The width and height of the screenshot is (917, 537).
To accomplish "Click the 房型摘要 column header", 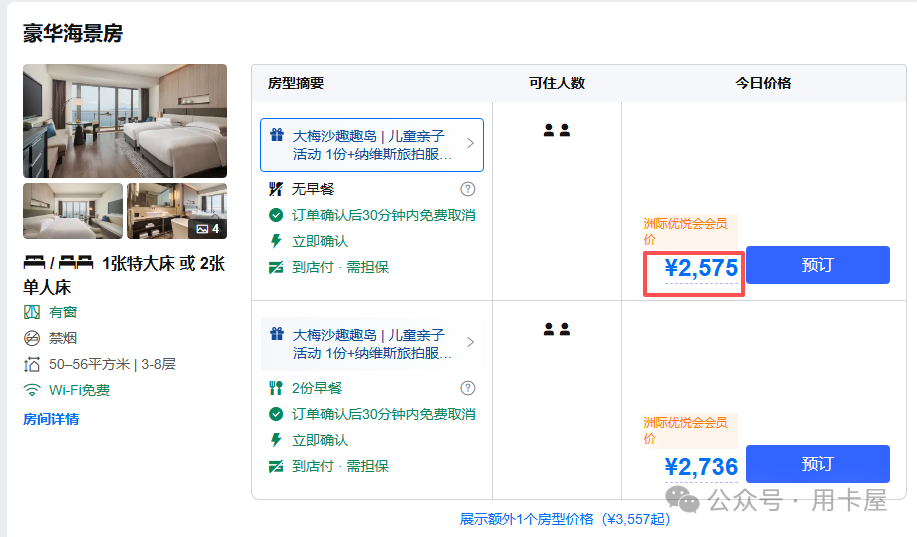I will (296, 83).
